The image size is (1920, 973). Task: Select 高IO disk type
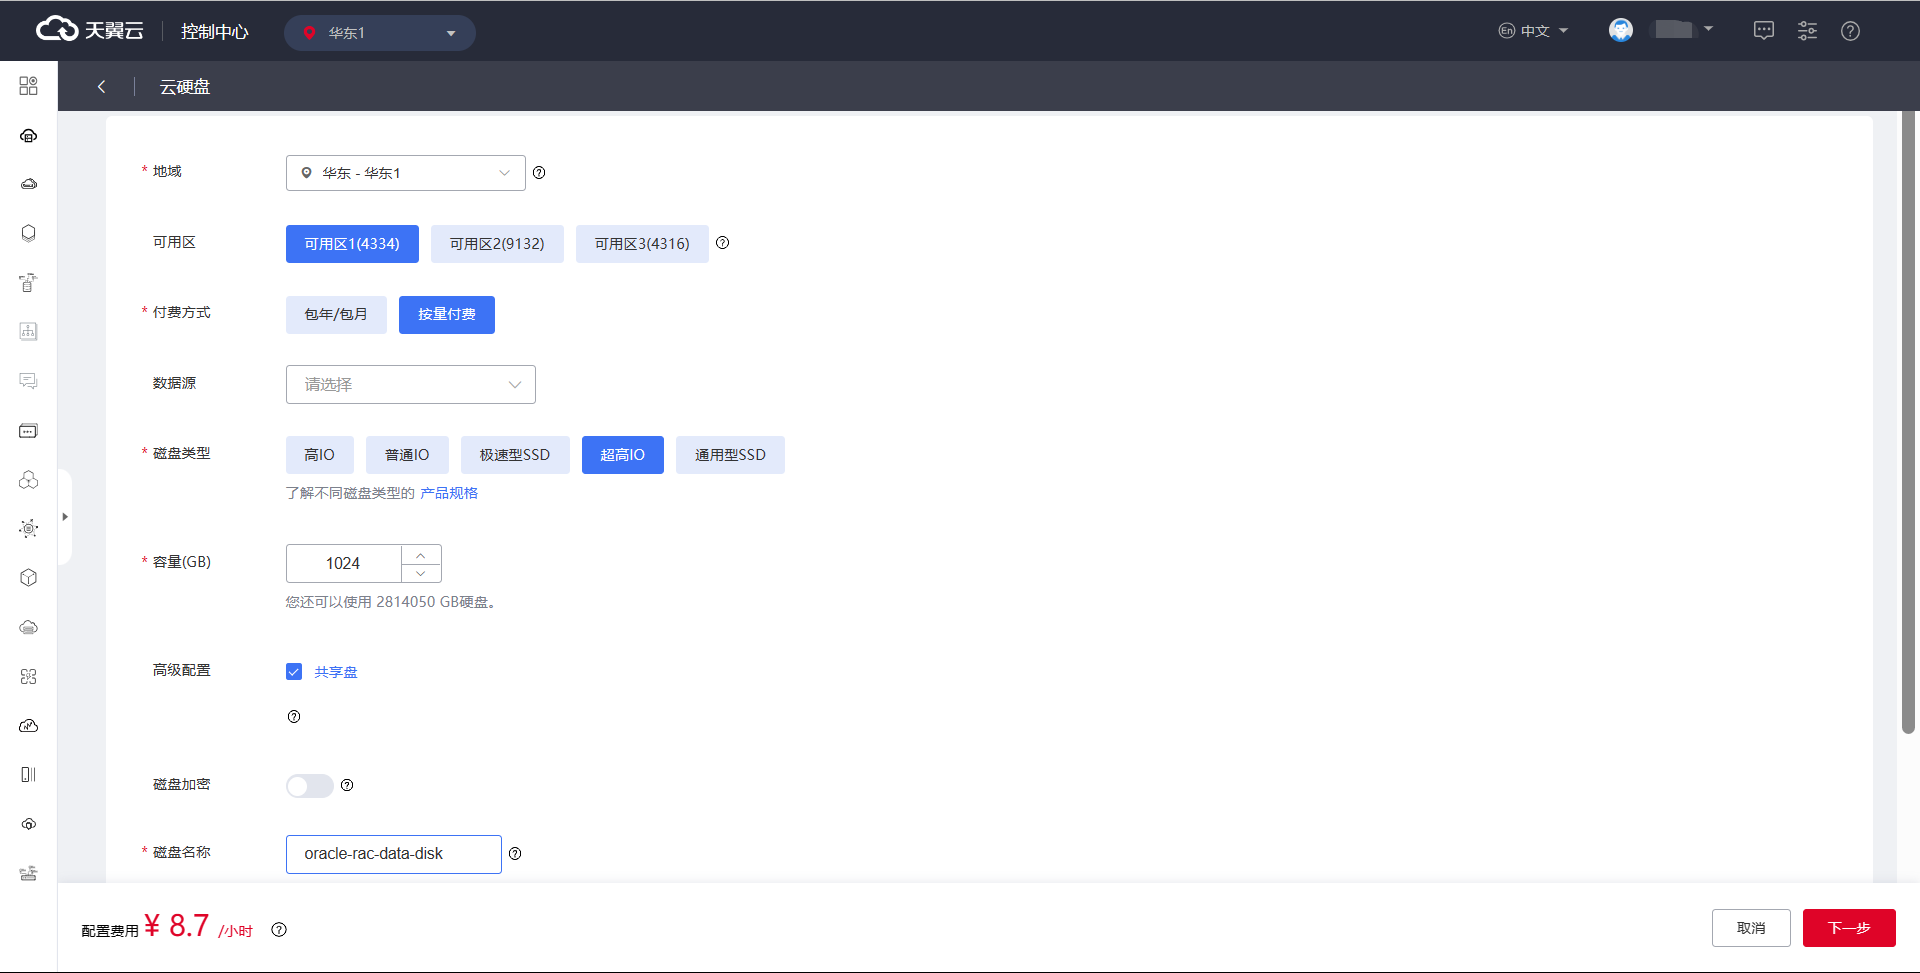[320, 455]
